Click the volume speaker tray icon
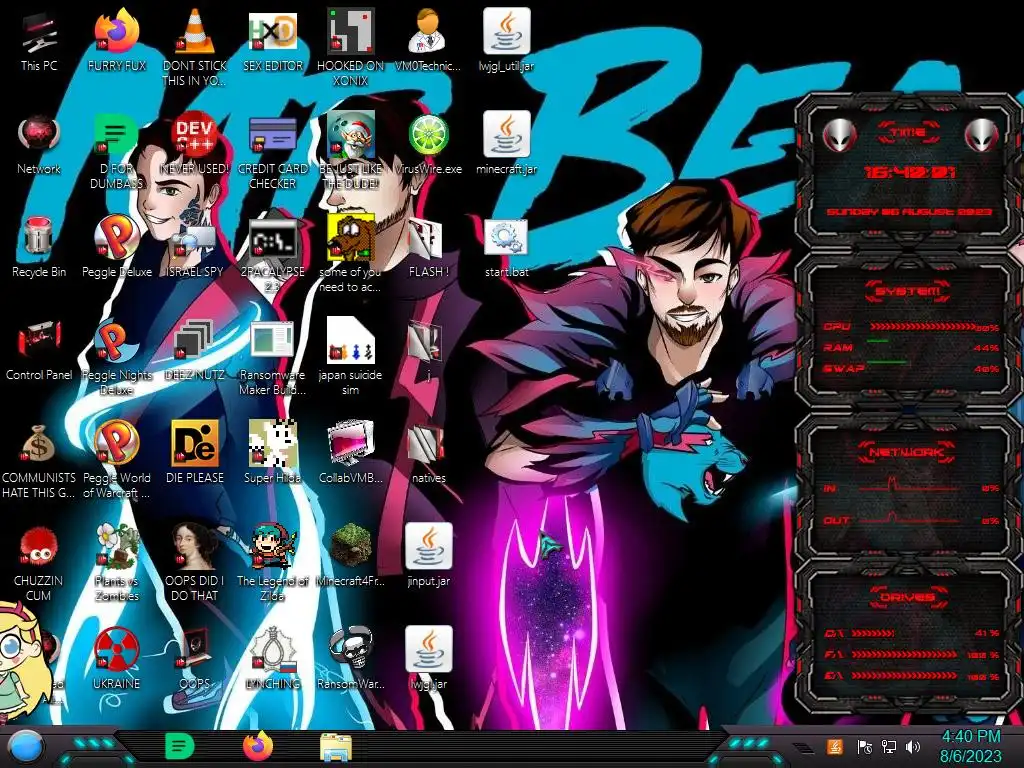Image resolution: width=1024 pixels, height=768 pixels. (x=914, y=747)
